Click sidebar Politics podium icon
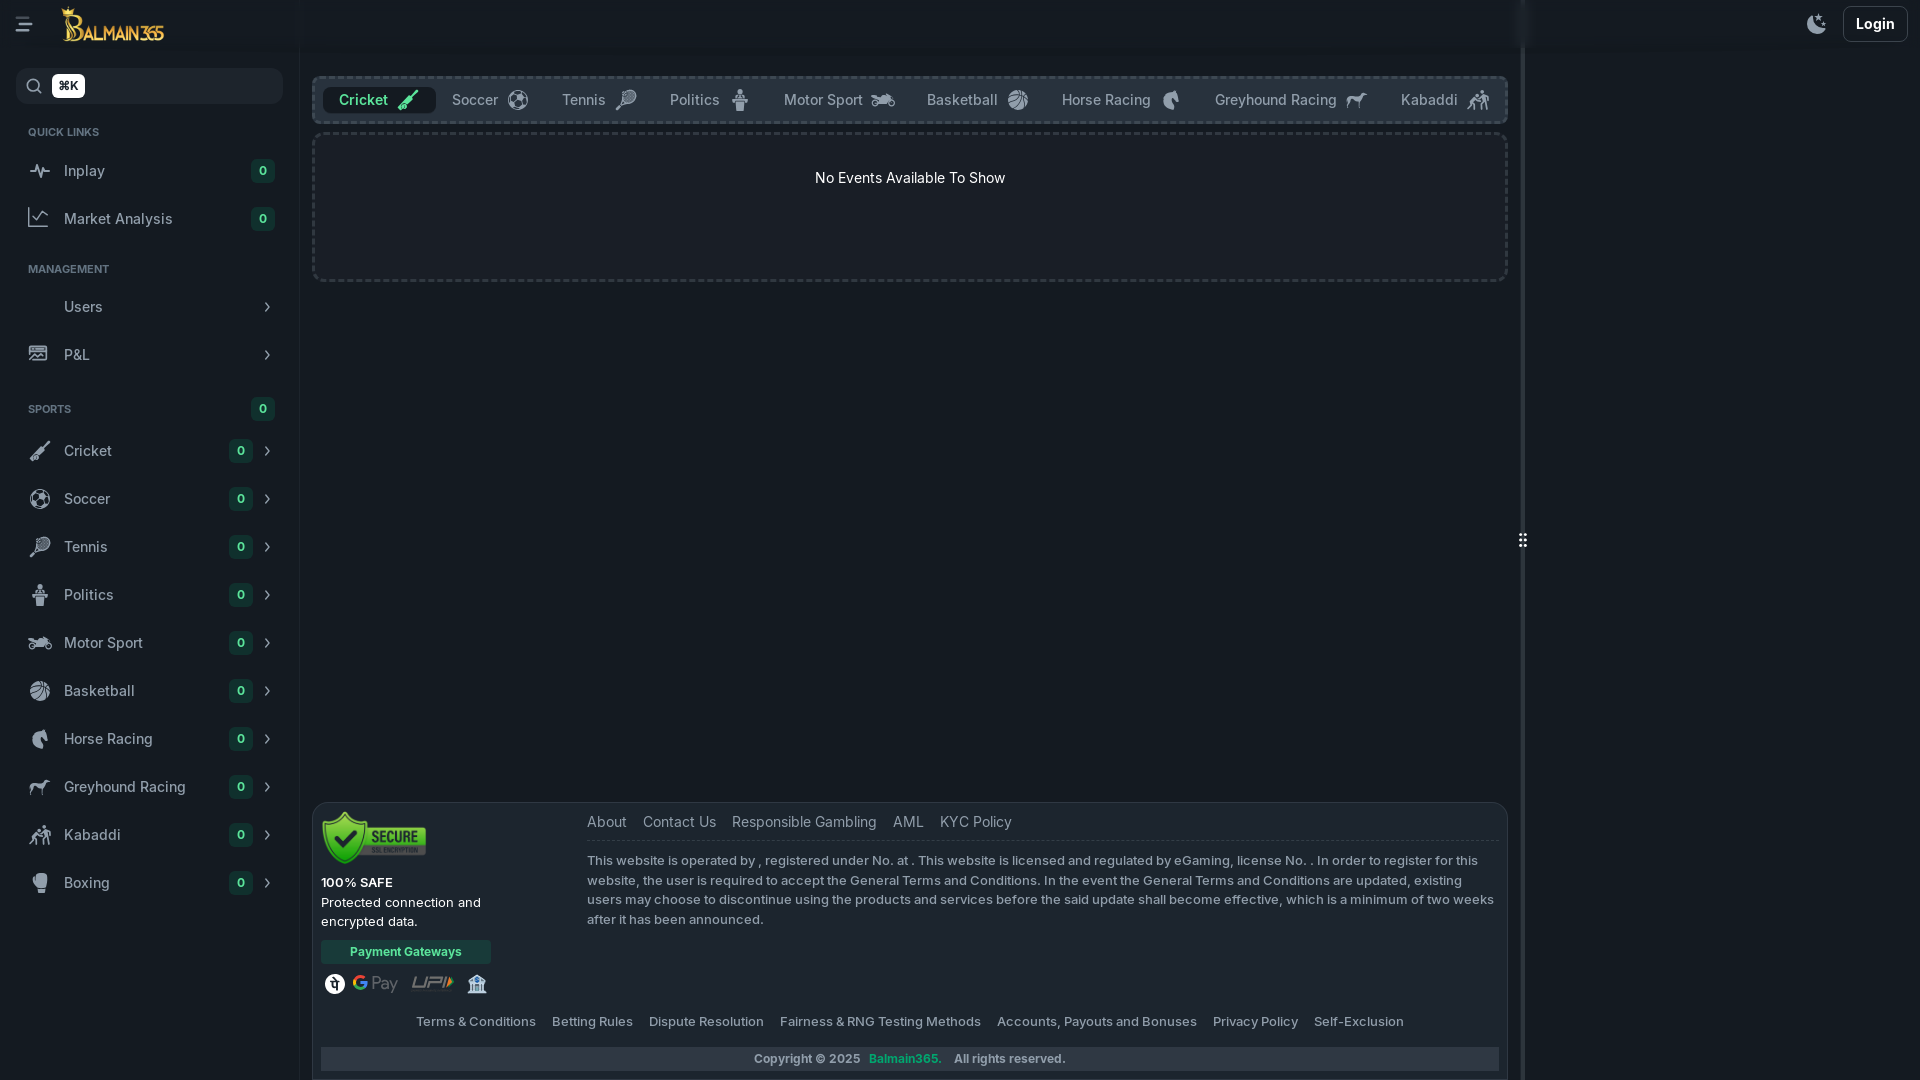Viewport: 1920px width, 1080px height. coord(39,595)
